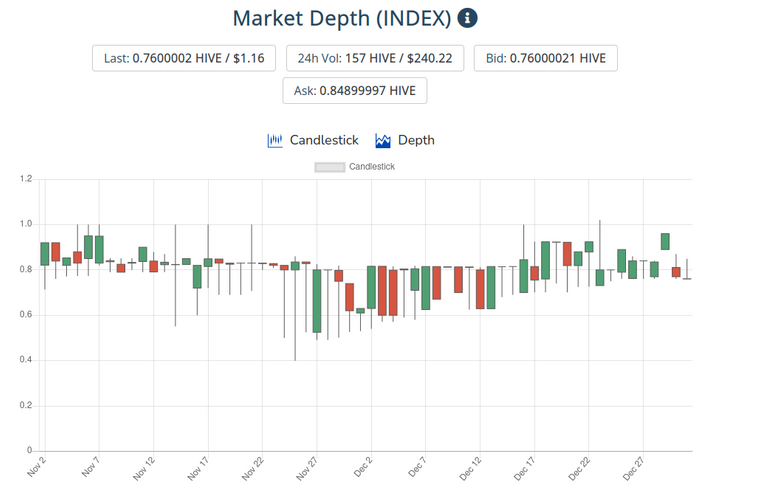Click the Nov 7 axis label
The image size is (768, 498).
tap(91, 467)
